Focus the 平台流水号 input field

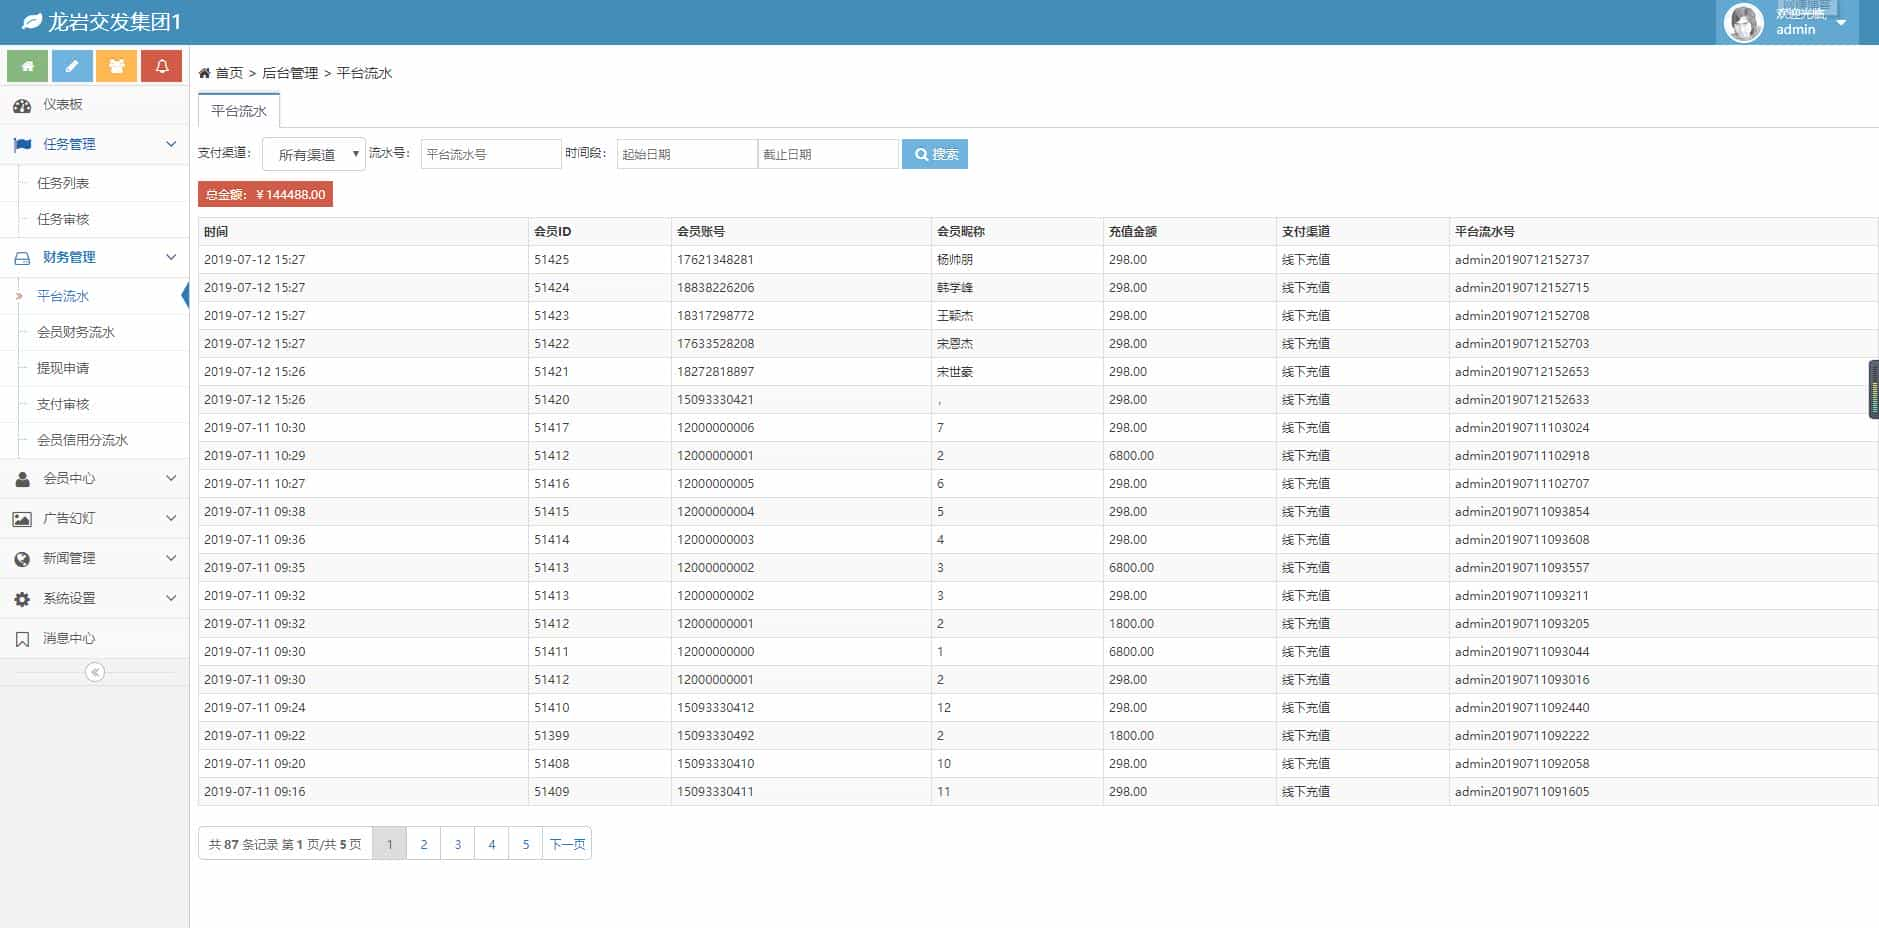point(491,154)
